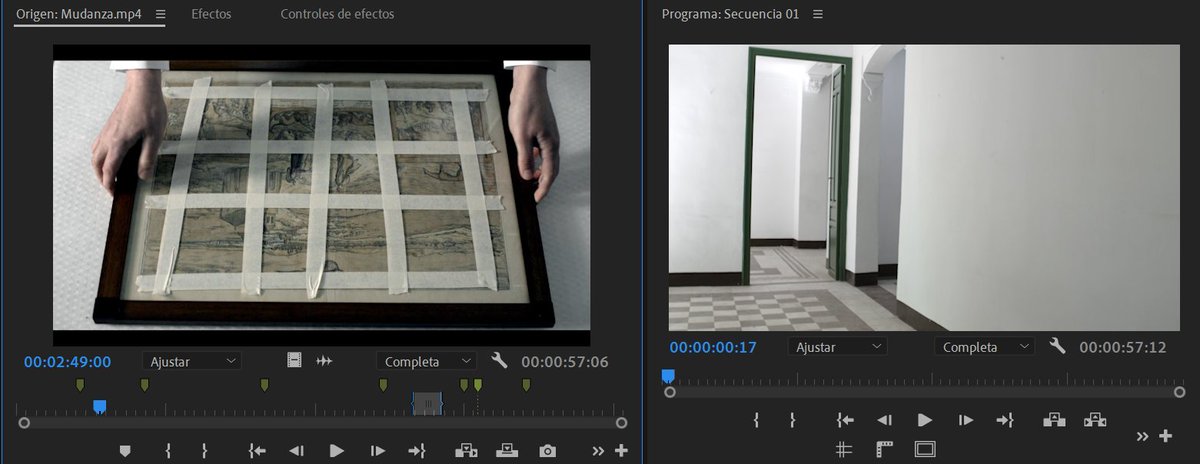Go to Out point in Program monitor
The image size is (1200, 464).
point(1005,420)
